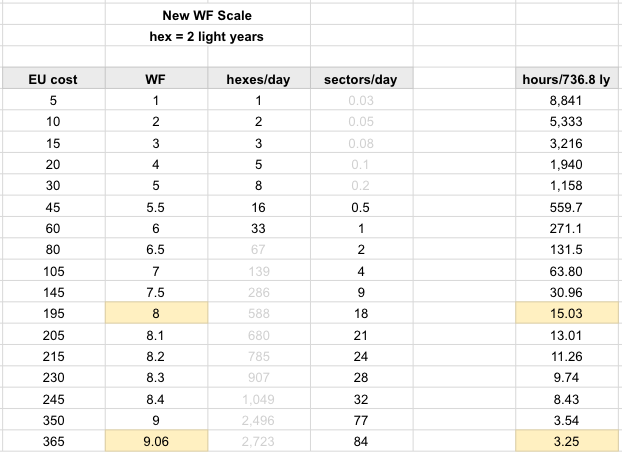Image resolution: width=622 pixels, height=454 pixels.
Task: Click the WF cell containing 8.3
Action: tap(156, 378)
